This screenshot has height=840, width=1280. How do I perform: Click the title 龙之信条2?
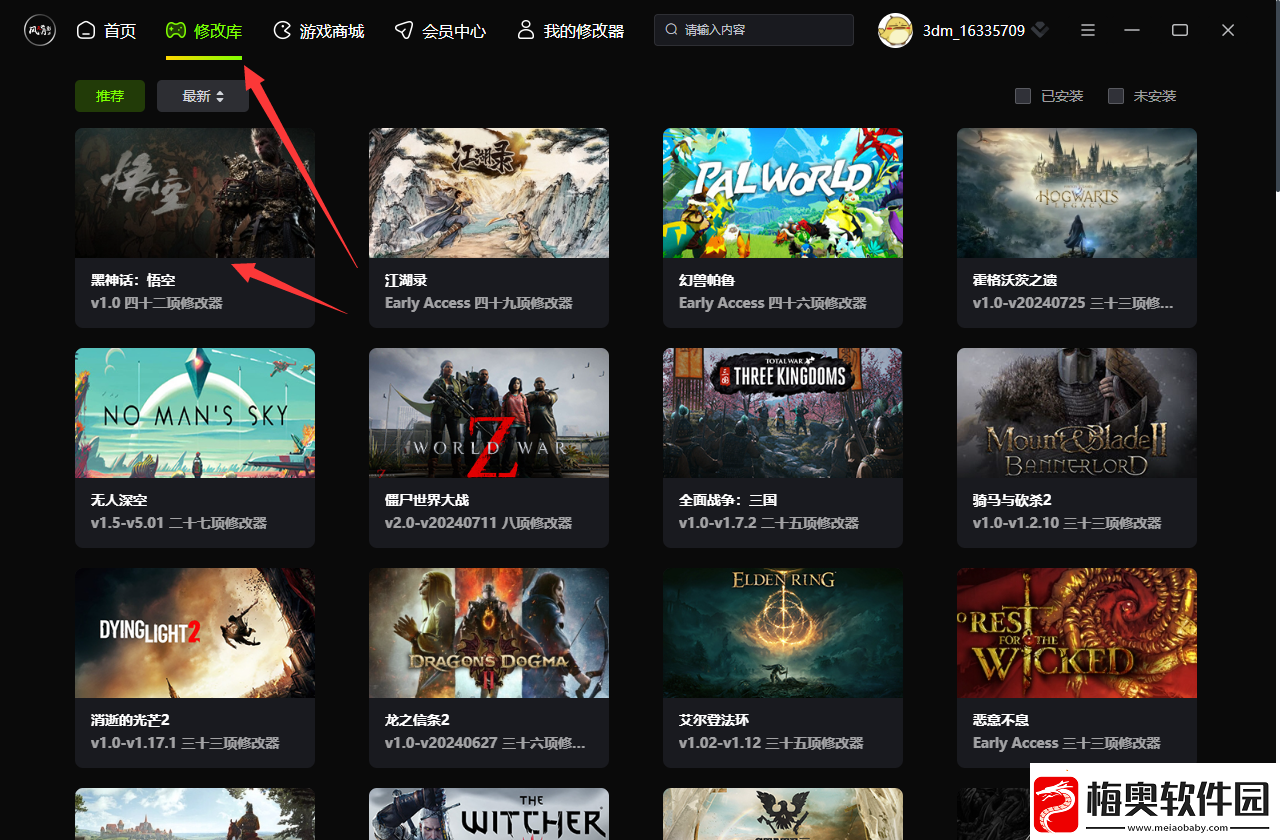tap(417, 720)
